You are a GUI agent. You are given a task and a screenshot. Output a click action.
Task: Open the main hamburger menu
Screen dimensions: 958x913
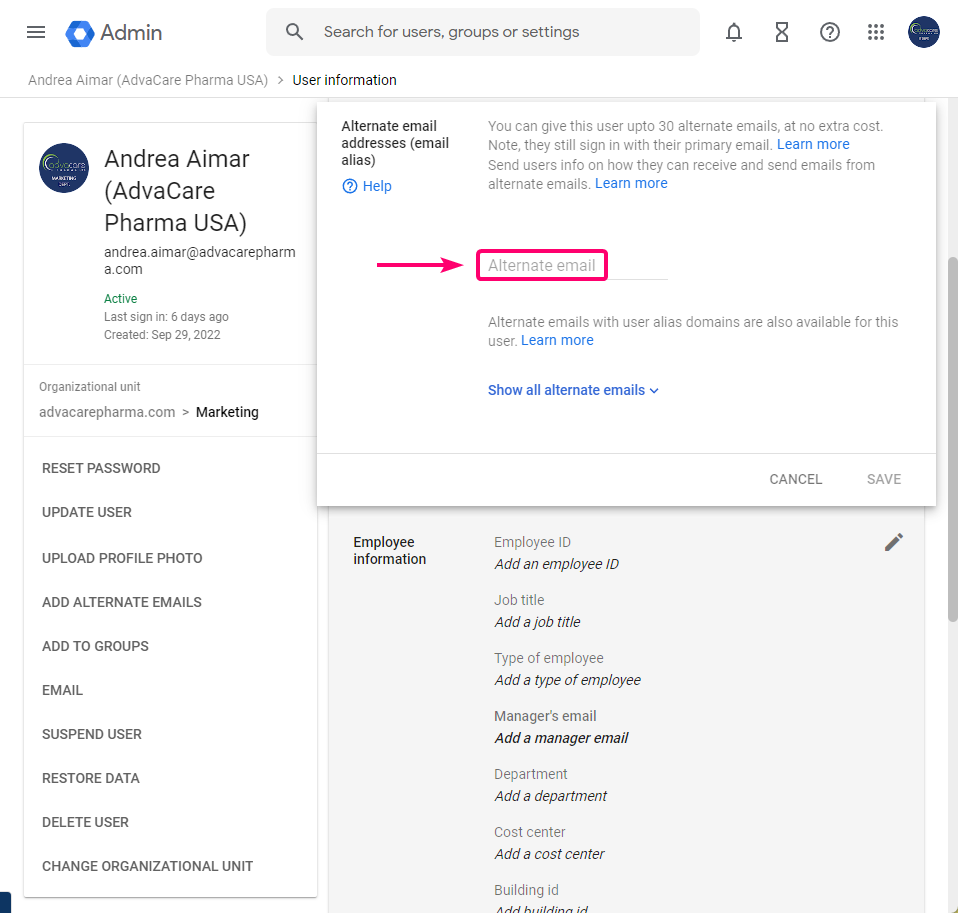coord(36,32)
